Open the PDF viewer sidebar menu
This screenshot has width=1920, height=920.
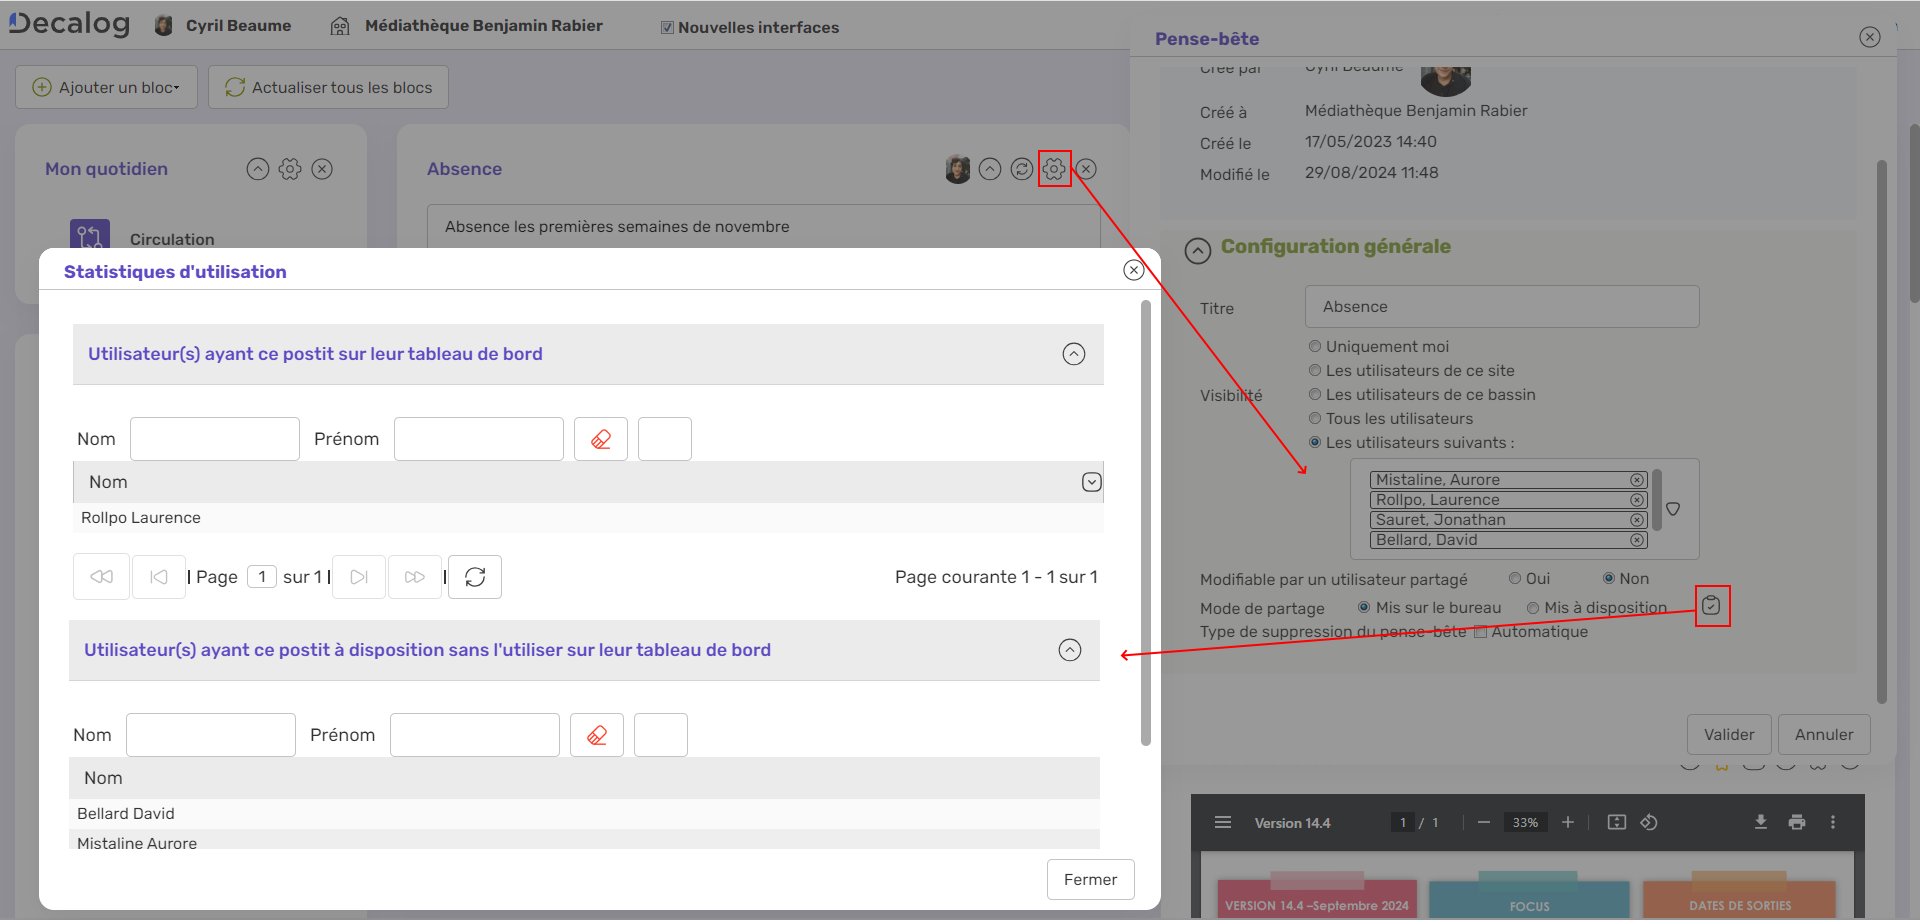click(1222, 822)
